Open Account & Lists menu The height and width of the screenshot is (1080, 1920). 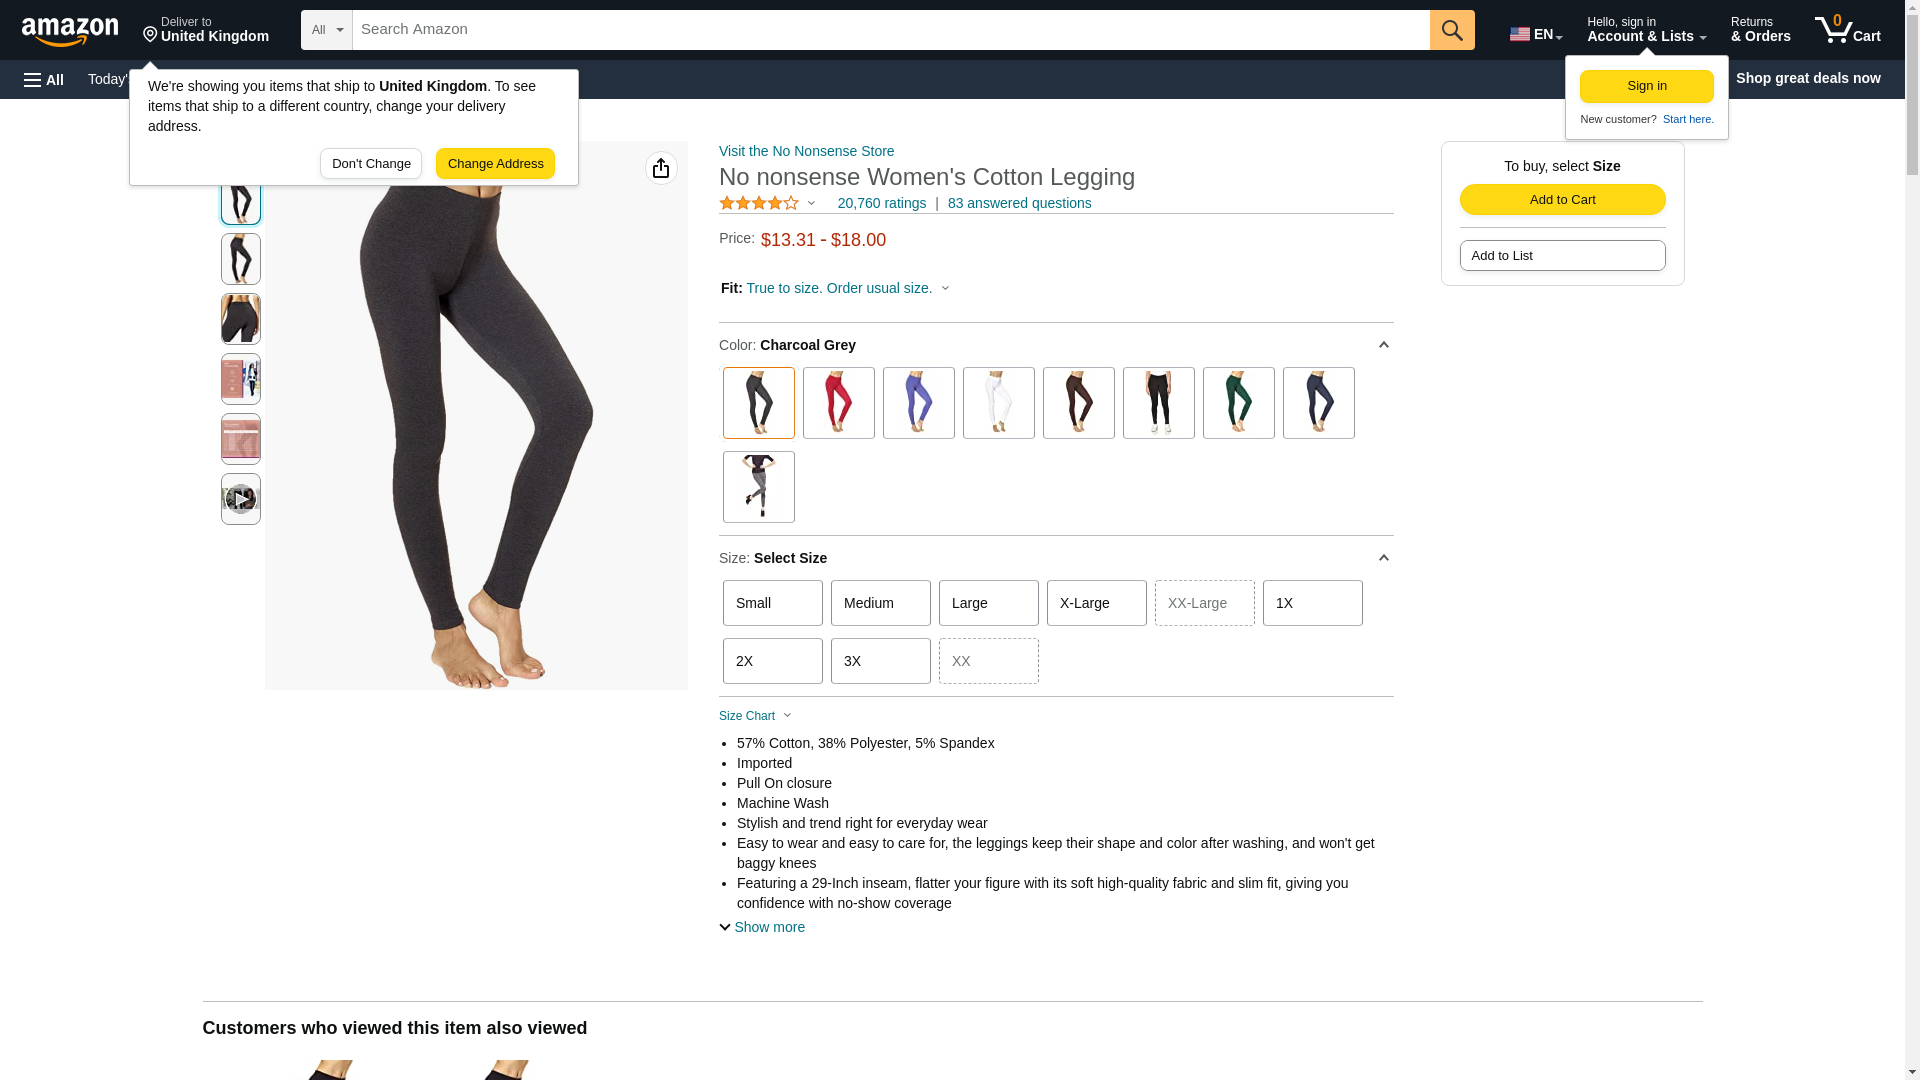click(1646, 30)
